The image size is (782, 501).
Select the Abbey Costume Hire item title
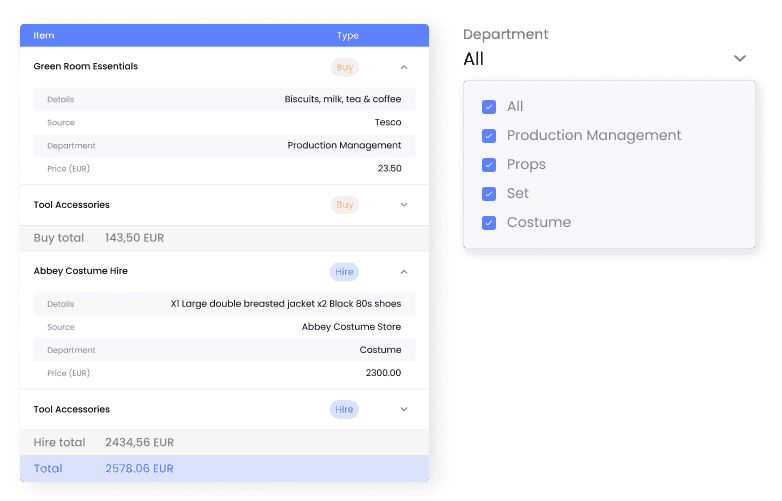(81, 271)
